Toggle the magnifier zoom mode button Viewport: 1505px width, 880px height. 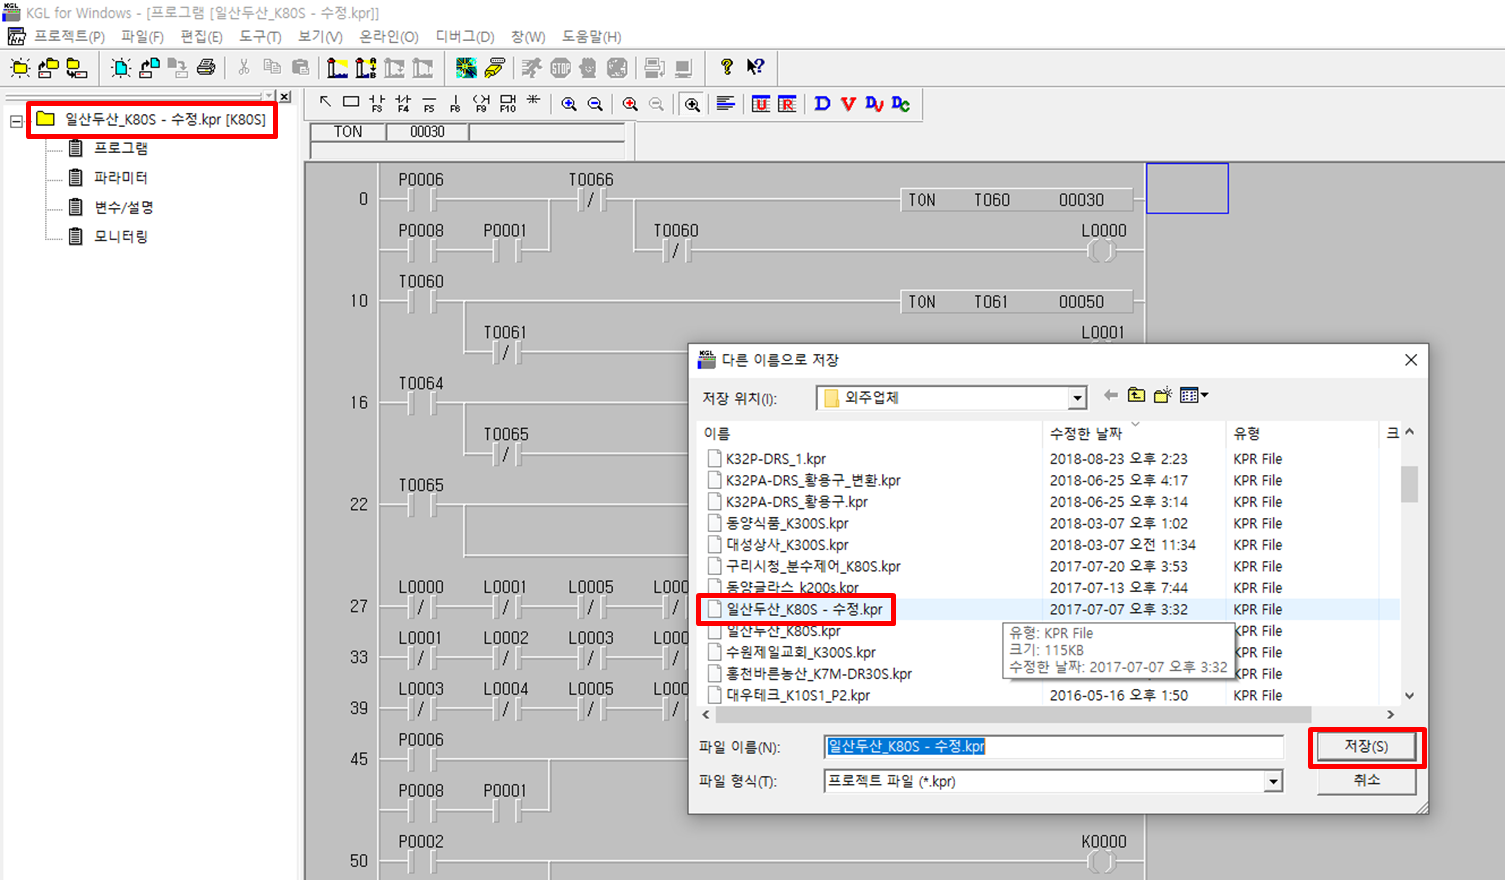(693, 103)
